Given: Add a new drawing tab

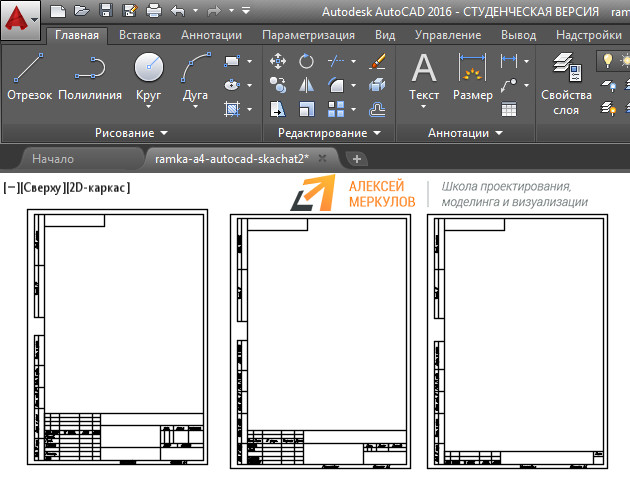Looking at the screenshot, I should point(356,159).
